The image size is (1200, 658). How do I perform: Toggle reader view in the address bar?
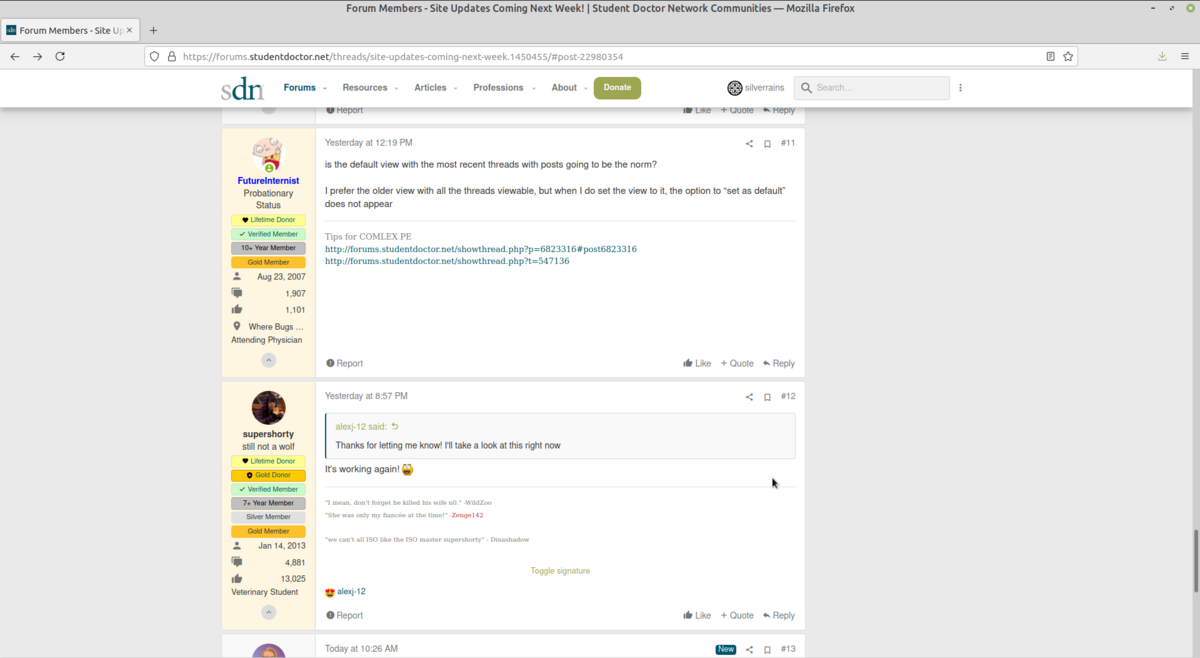click(1050, 57)
